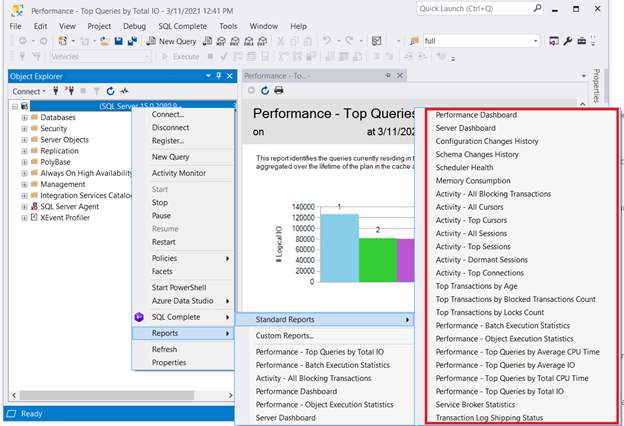Screen dimensions: 624x426
Task: Click the New Project icon in toolbar
Action: coord(62,41)
